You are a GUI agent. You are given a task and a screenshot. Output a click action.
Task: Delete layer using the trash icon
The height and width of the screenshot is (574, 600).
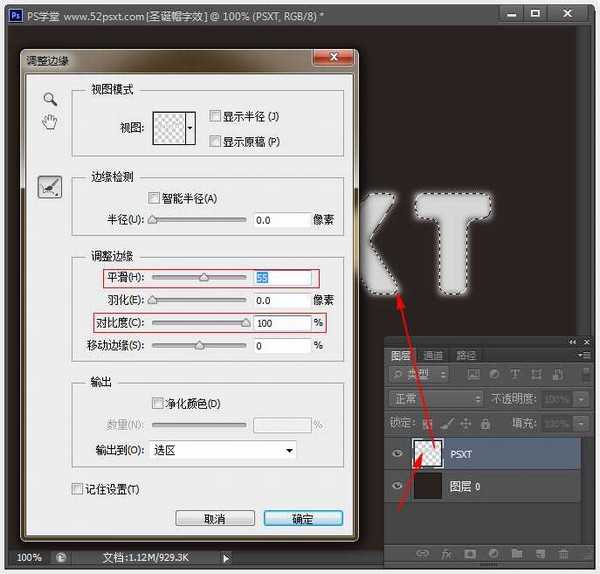[x=564, y=553]
